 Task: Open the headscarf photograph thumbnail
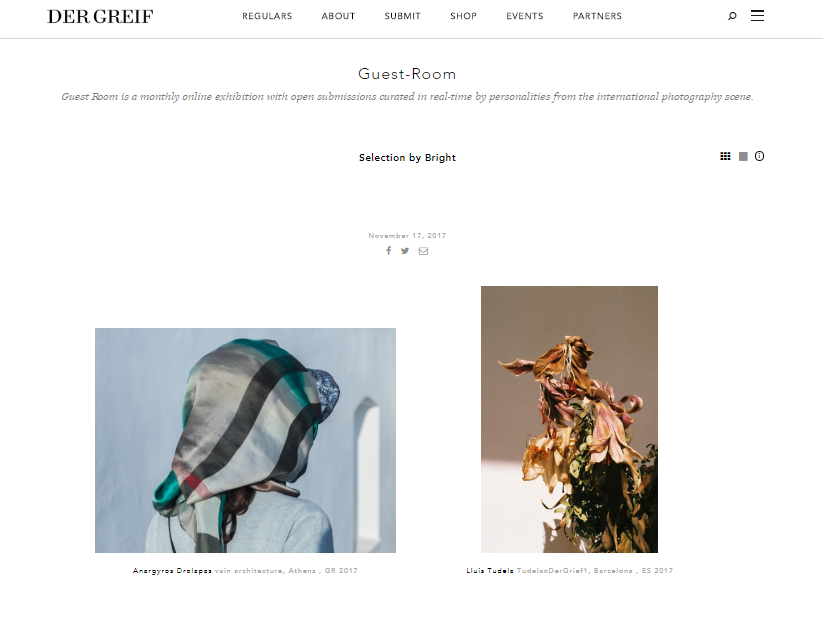point(245,440)
